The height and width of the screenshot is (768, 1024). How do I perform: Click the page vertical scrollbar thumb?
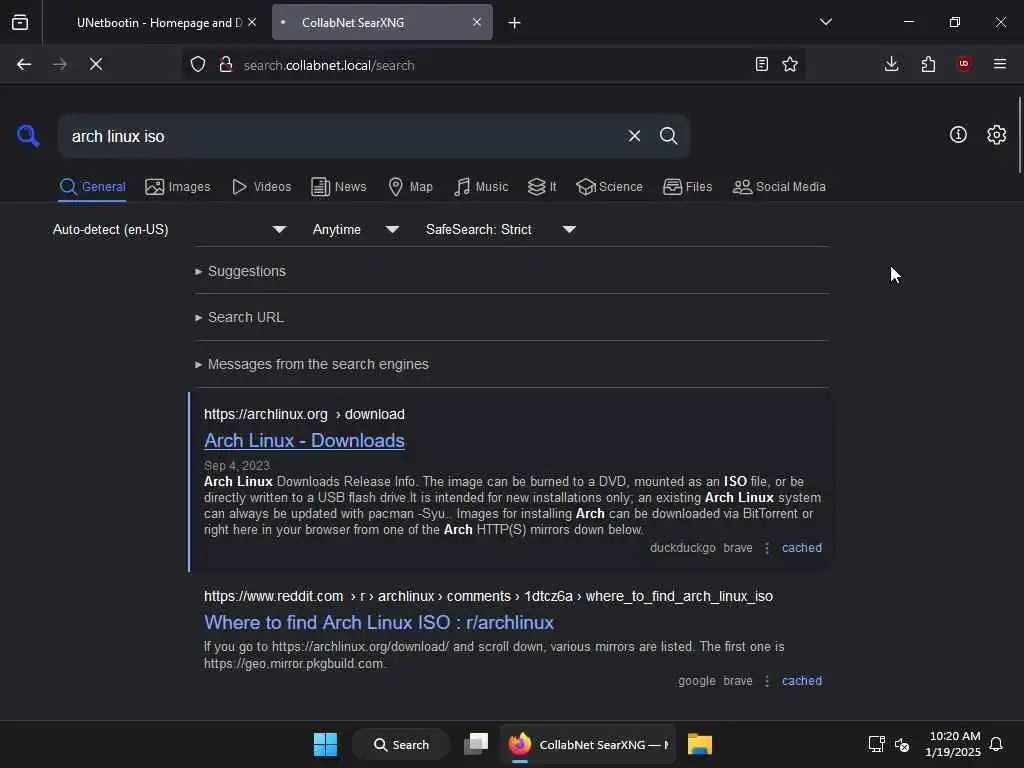coord(1019,135)
